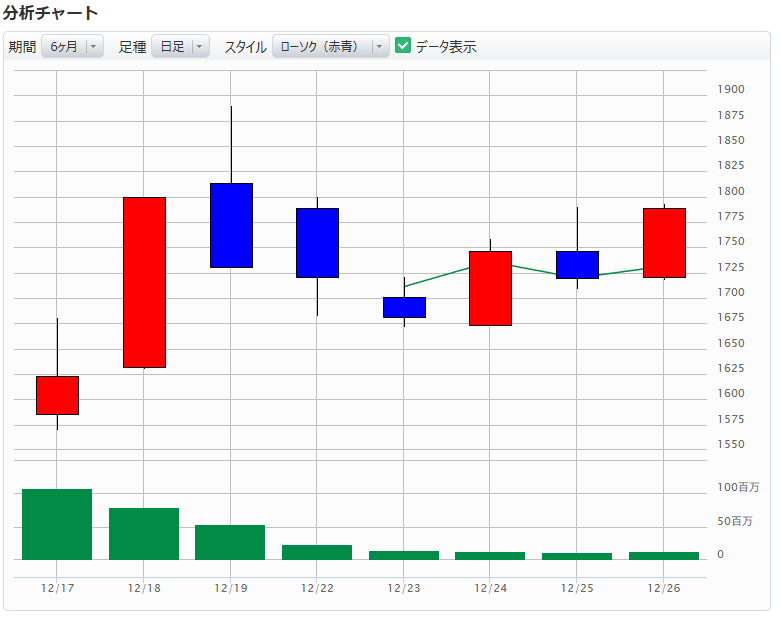Expand the スタイル dropdown showing ローソク（赤青）
The width and height of the screenshot is (781, 621).
pos(330,47)
